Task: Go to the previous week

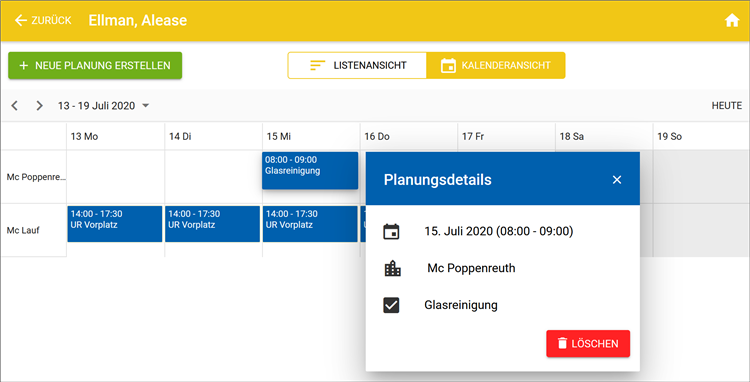Action: pos(14,106)
